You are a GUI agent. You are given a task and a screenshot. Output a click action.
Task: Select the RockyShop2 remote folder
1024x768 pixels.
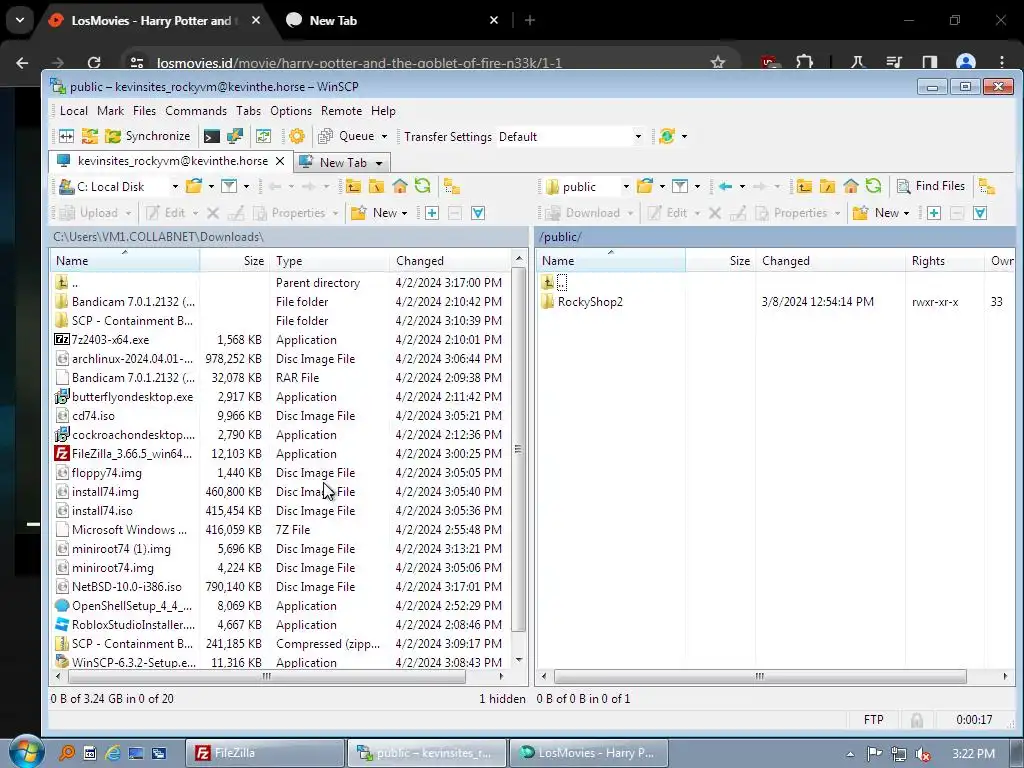tap(590, 302)
